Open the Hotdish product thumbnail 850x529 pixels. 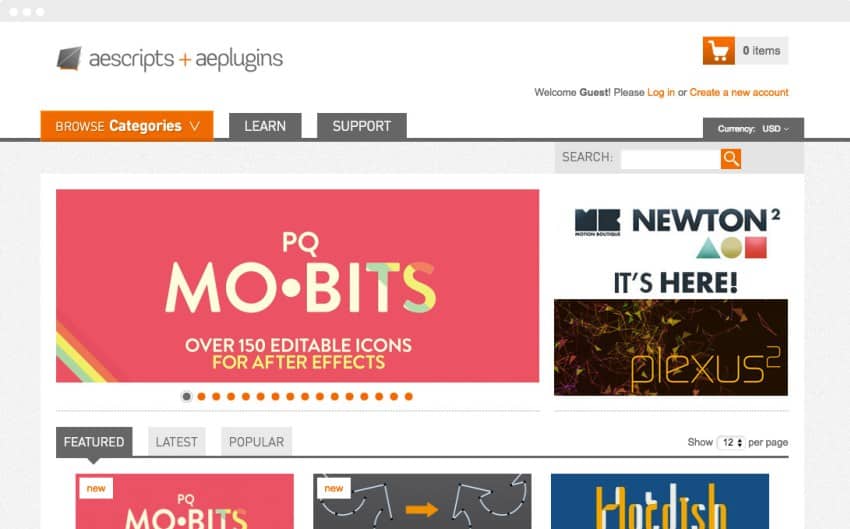(x=660, y=501)
